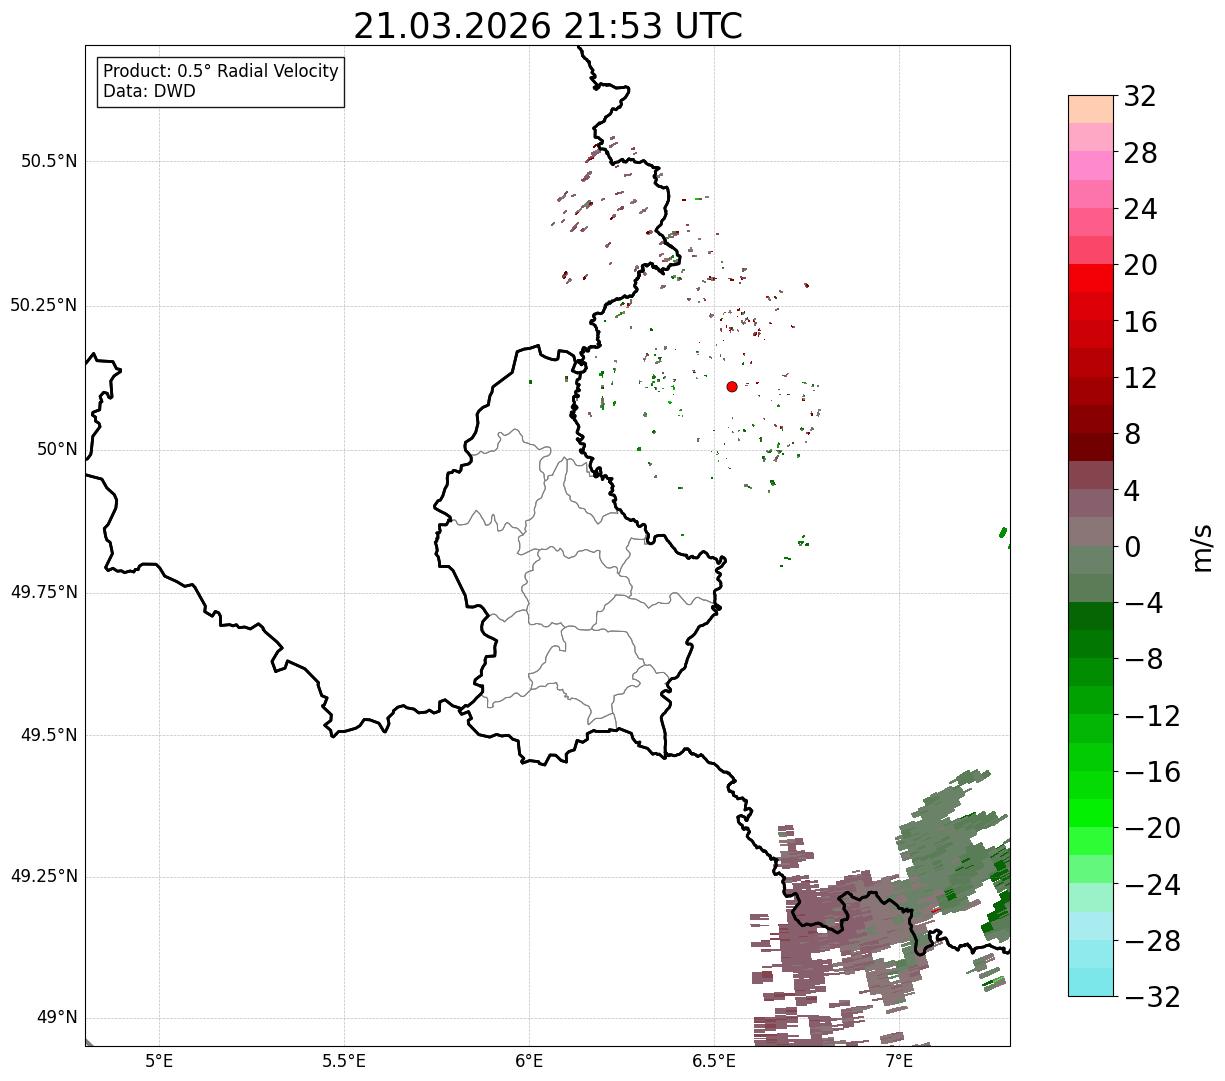
Task: Click the colorbar tick value −8
Action: [1144, 659]
